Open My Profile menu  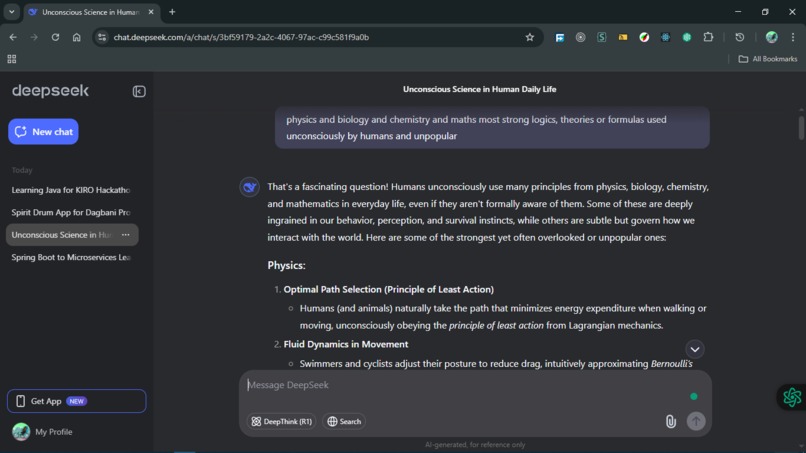point(42,432)
